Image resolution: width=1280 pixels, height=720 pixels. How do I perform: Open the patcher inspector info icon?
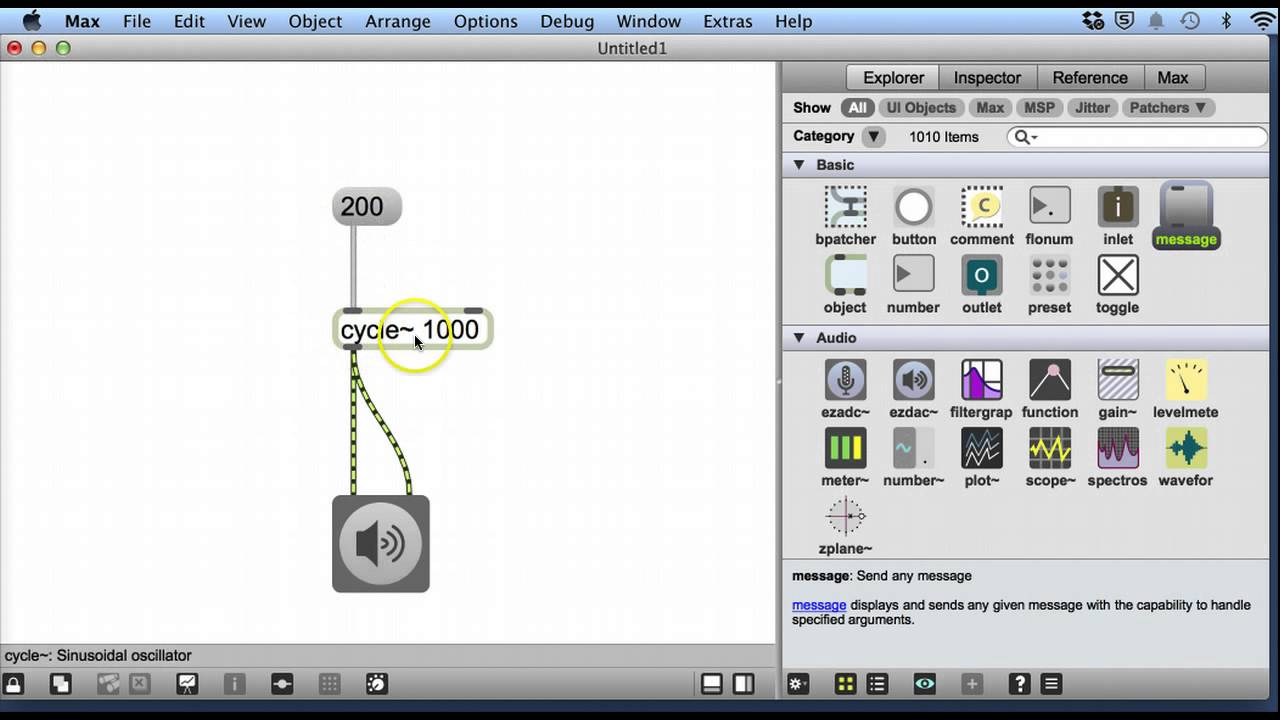pos(235,684)
